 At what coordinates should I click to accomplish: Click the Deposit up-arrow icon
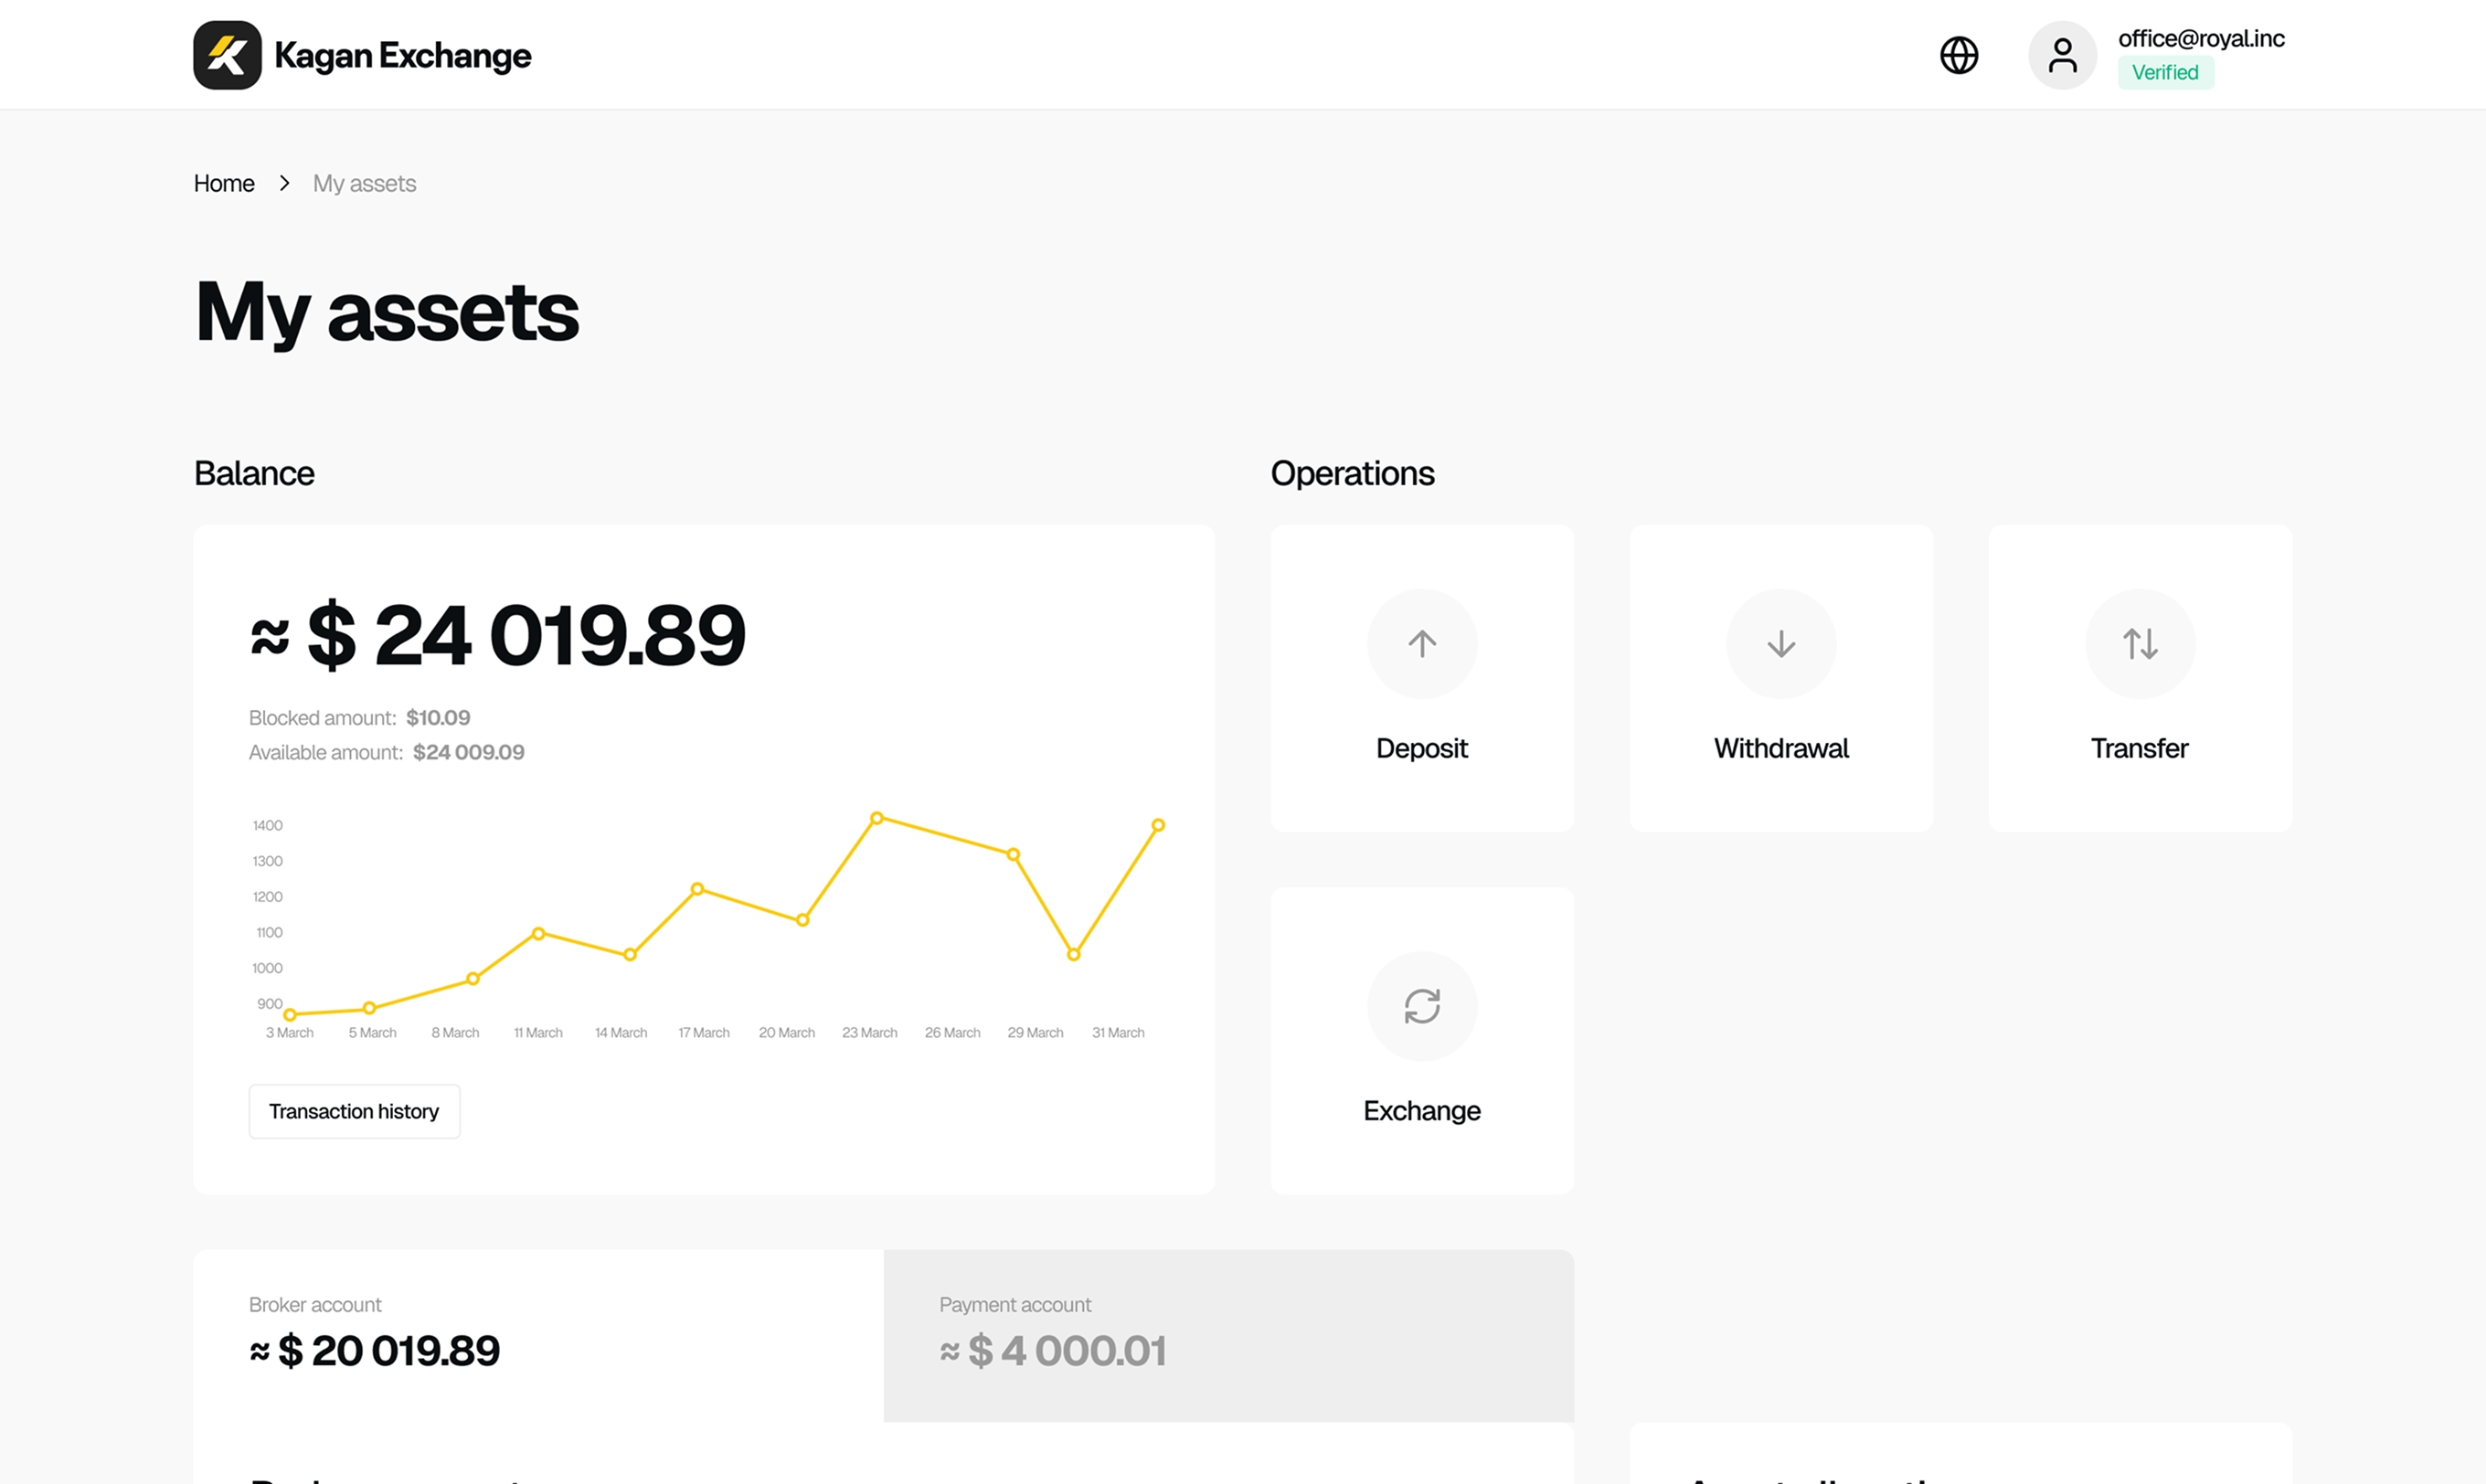click(1421, 643)
